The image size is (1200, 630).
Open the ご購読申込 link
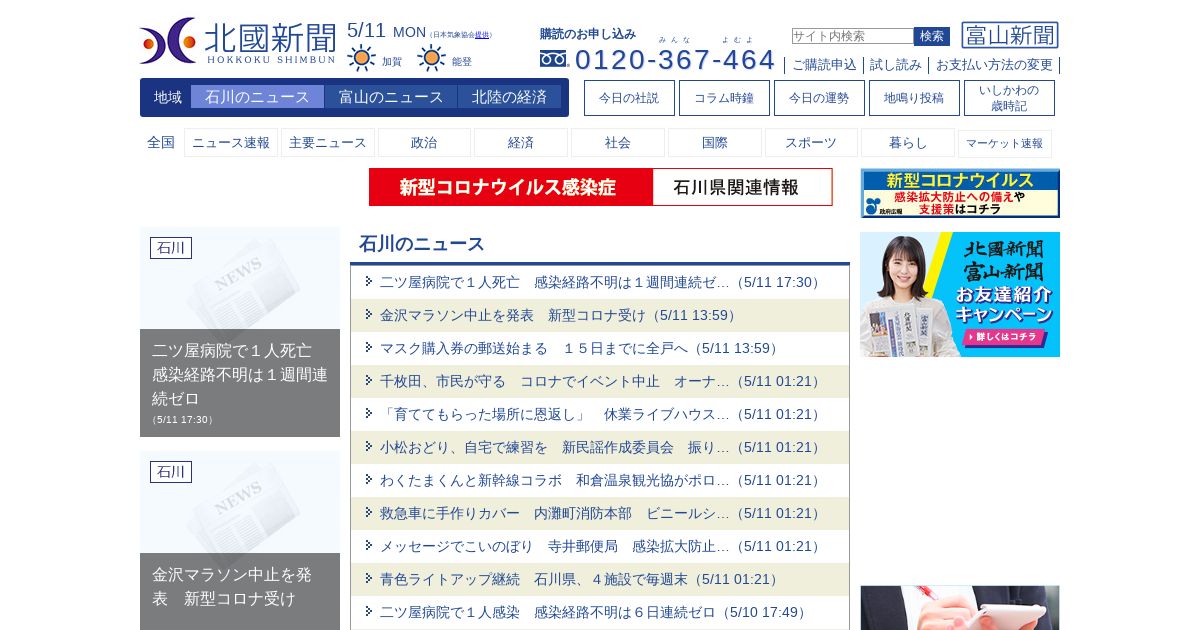(x=824, y=65)
